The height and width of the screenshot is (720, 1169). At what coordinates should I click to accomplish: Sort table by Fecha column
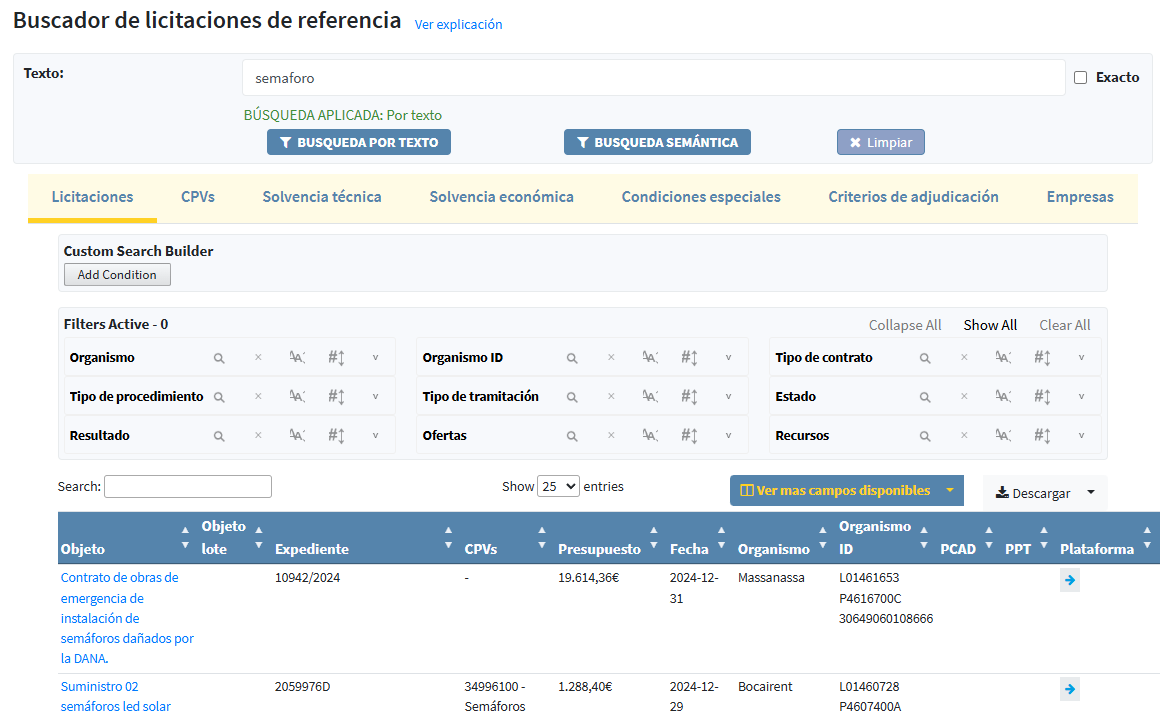pos(699,538)
